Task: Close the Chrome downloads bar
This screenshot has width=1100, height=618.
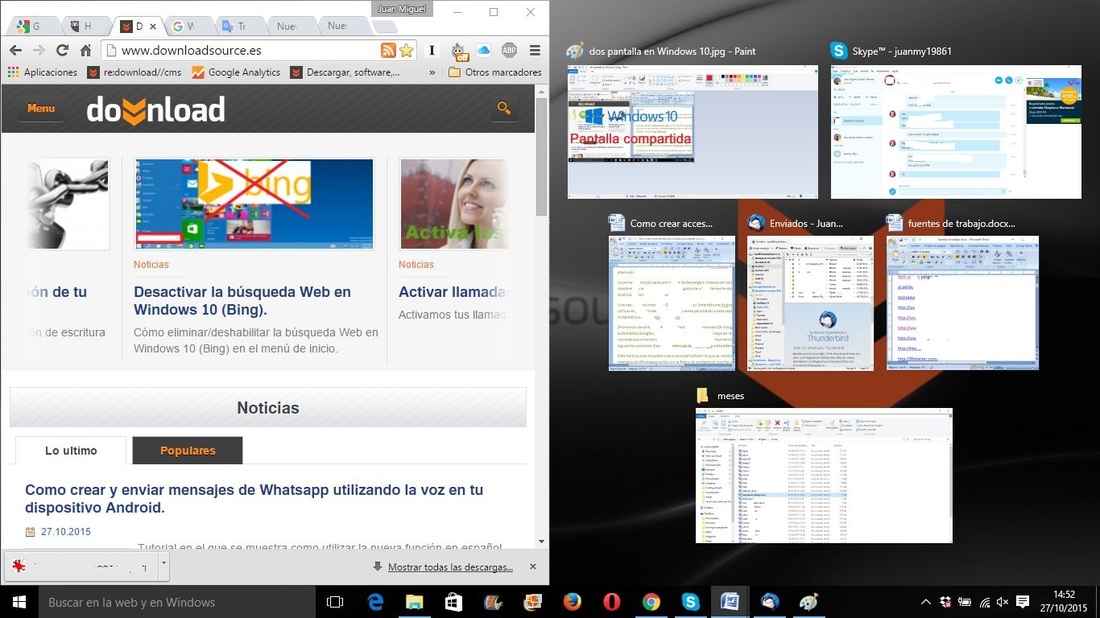Action: click(532, 566)
